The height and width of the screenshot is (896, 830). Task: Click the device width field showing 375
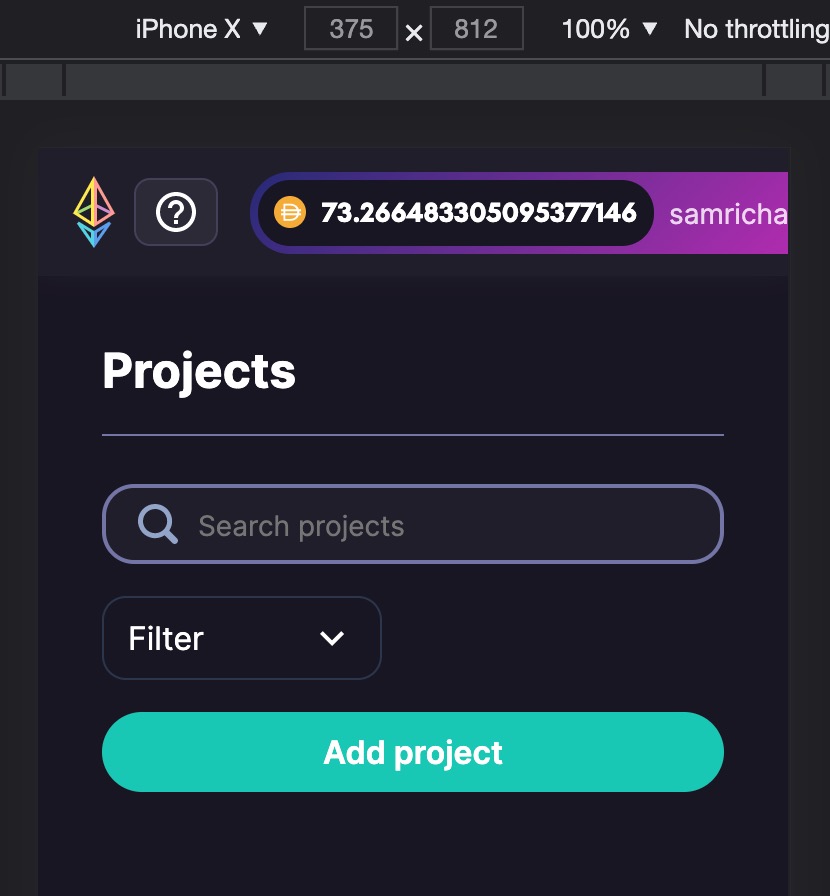click(350, 28)
